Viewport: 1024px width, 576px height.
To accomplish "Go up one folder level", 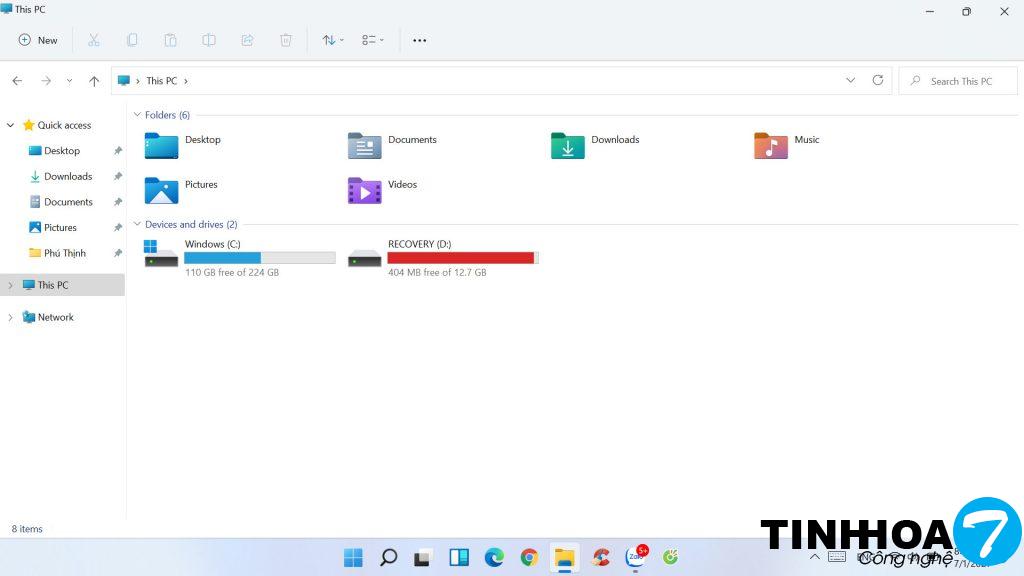I will tap(94, 81).
